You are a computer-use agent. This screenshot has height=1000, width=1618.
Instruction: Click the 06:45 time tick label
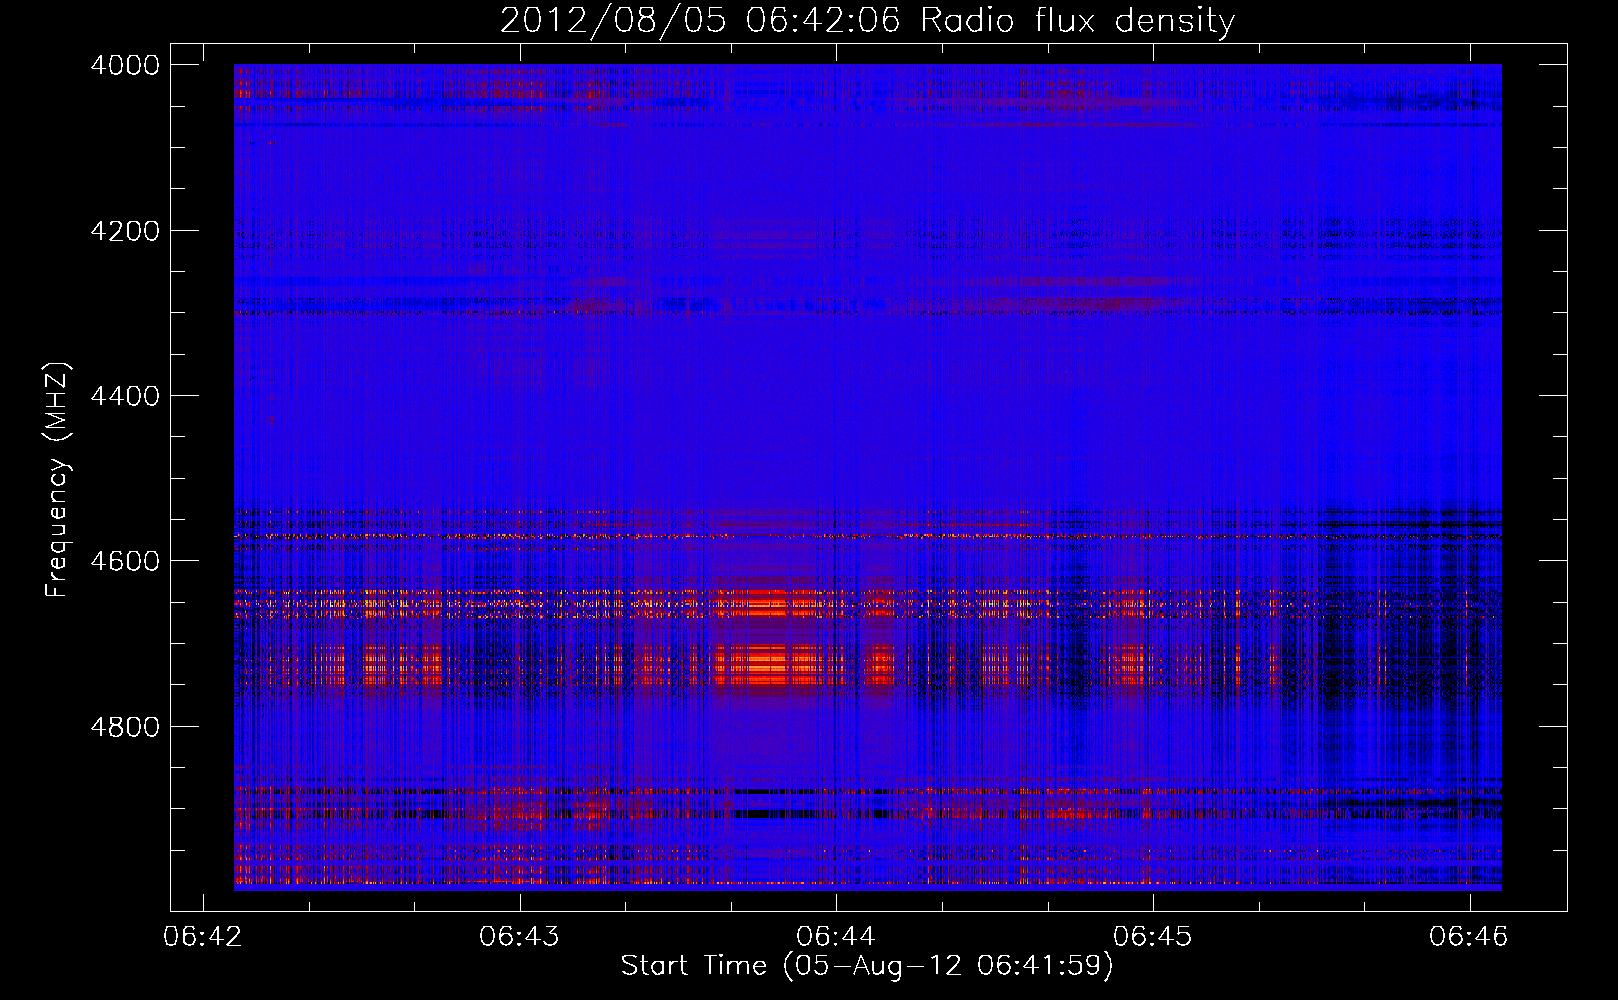click(1153, 937)
